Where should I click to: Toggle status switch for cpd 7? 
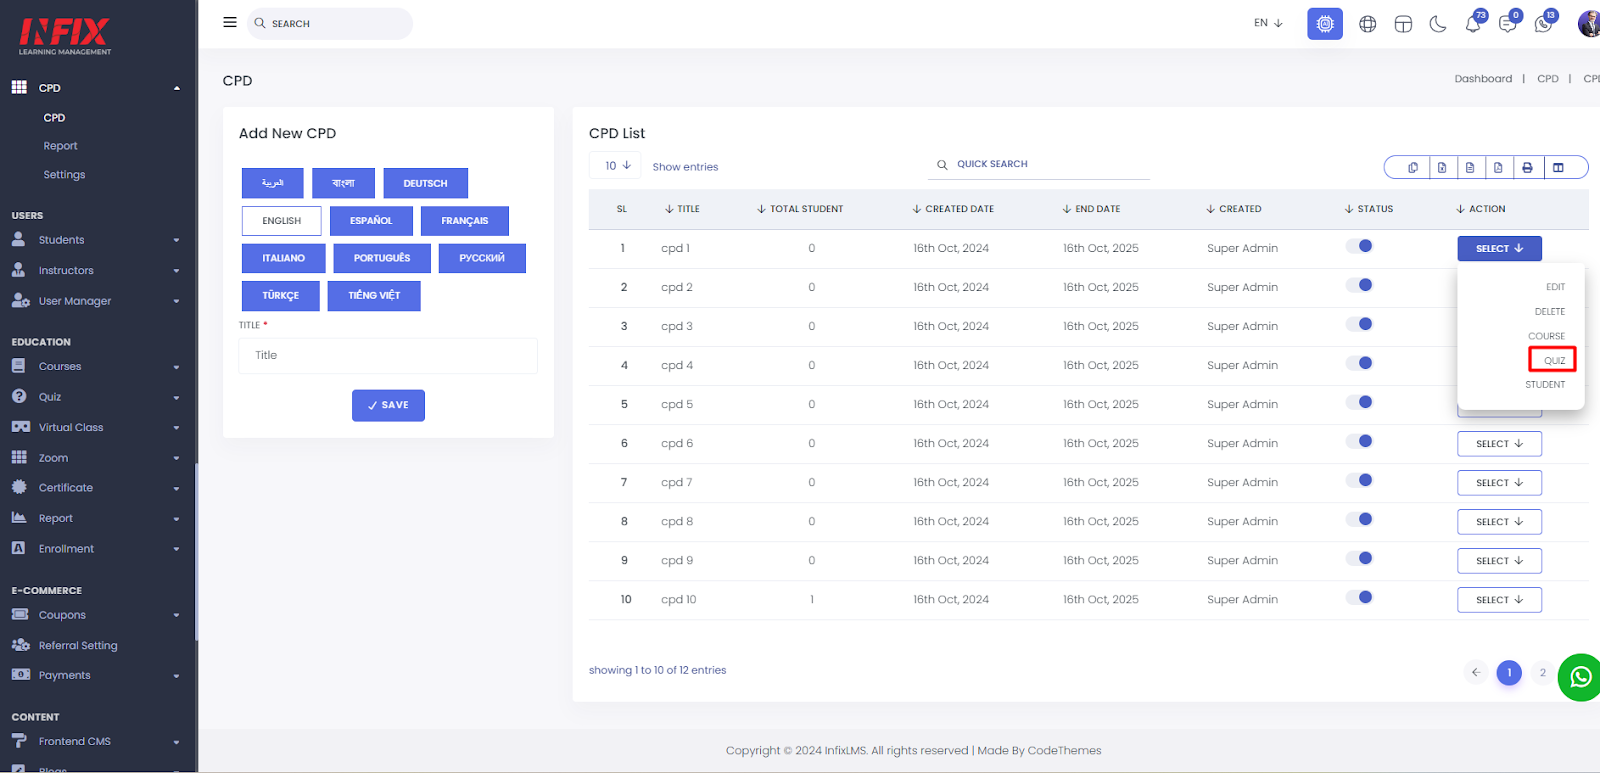click(x=1359, y=480)
